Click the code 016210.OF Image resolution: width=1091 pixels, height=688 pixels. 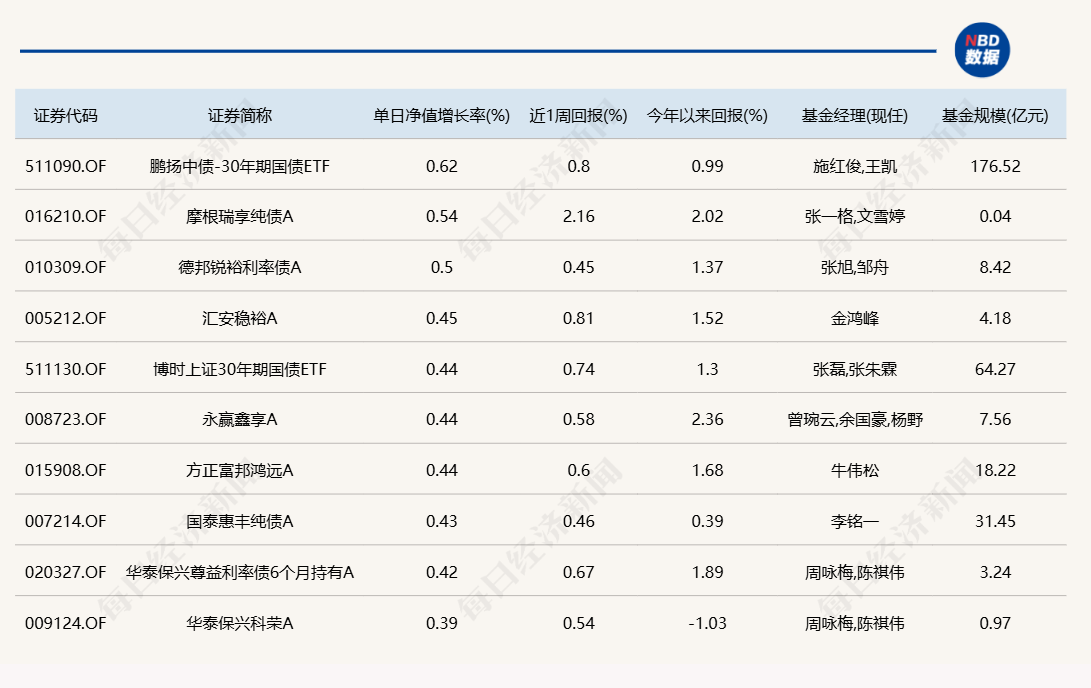[x=65, y=216]
